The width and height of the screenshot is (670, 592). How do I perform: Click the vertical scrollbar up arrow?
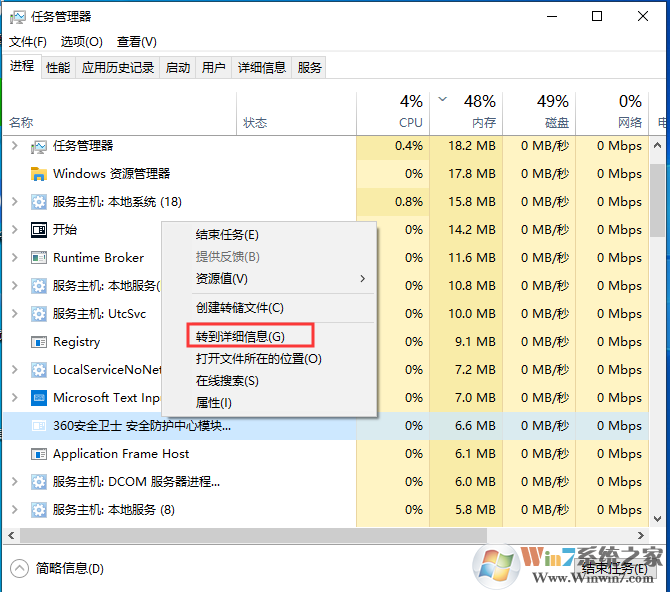point(658,146)
